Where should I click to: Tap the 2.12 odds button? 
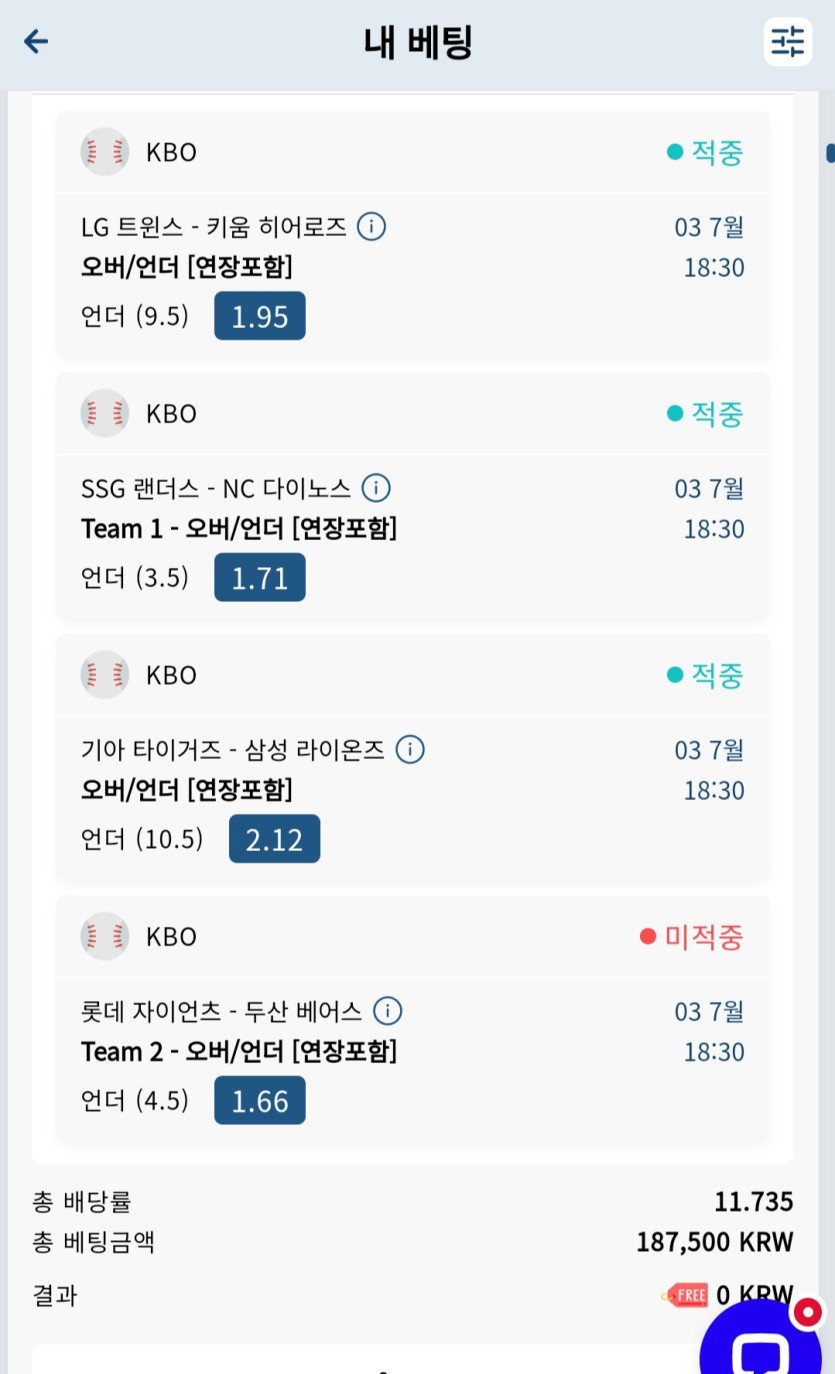click(274, 839)
